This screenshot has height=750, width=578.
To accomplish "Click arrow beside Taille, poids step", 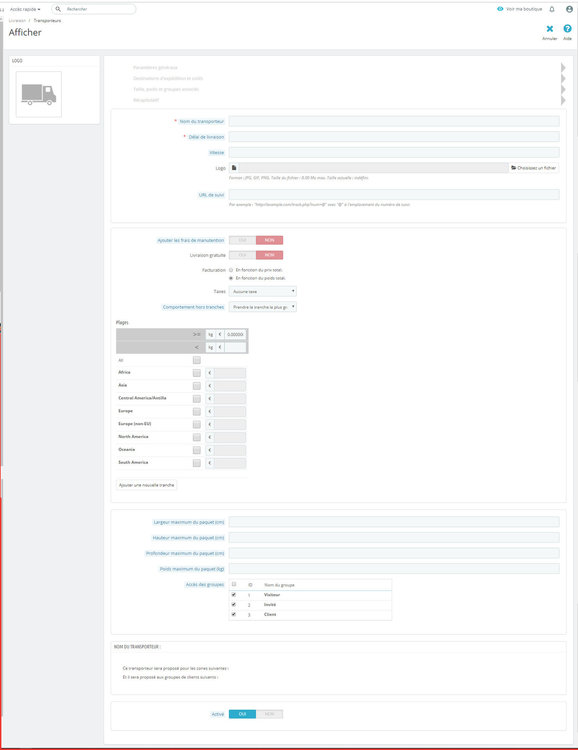I will point(563,89).
